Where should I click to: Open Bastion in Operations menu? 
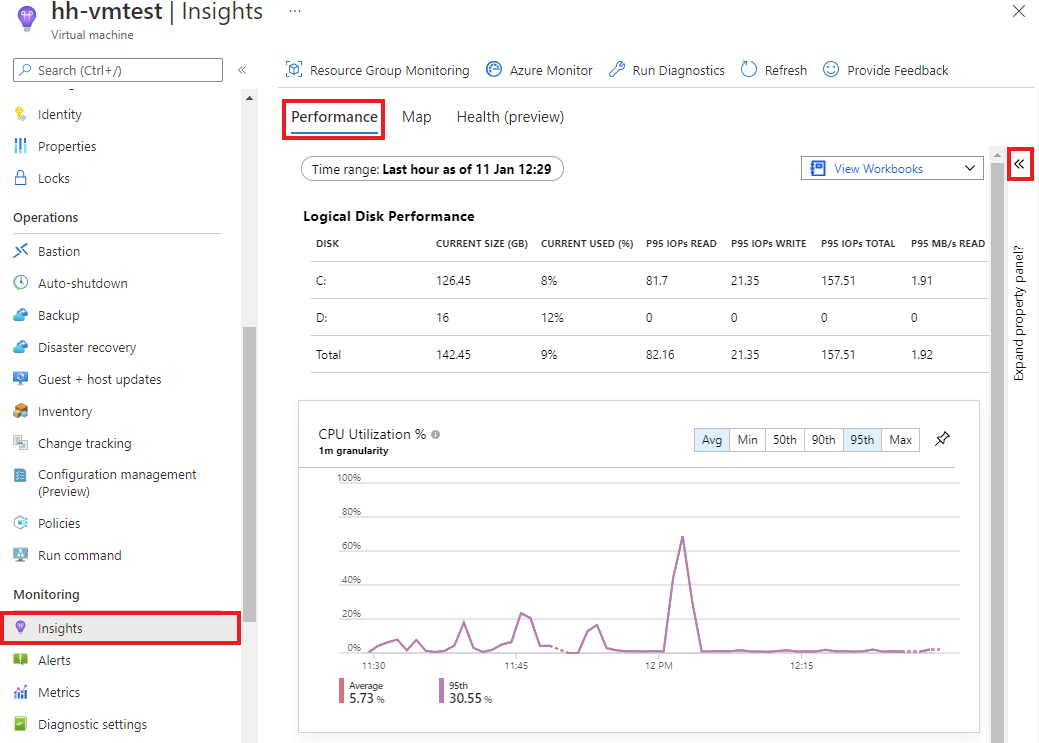point(58,251)
